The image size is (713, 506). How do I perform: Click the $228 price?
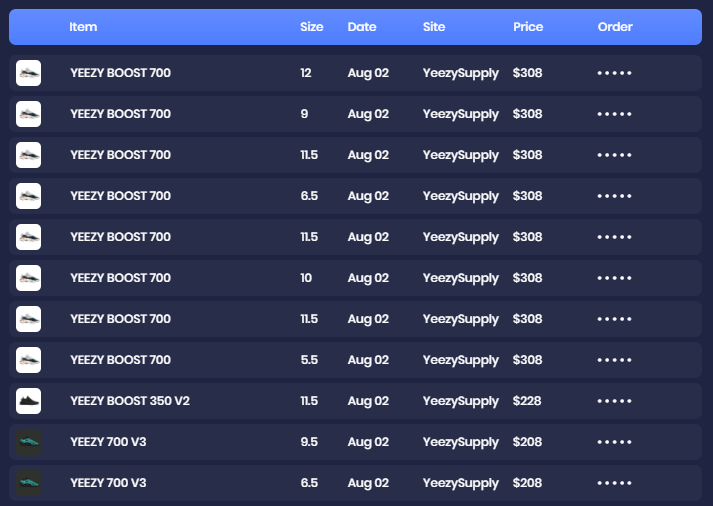527,401
